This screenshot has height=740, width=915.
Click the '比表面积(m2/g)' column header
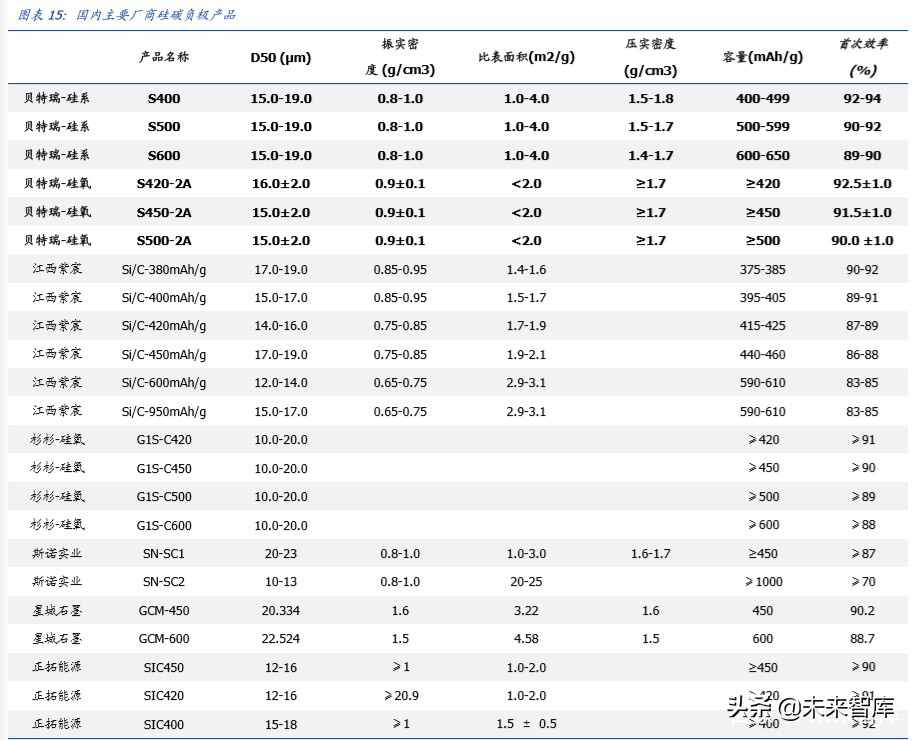(x=526, y=57)
